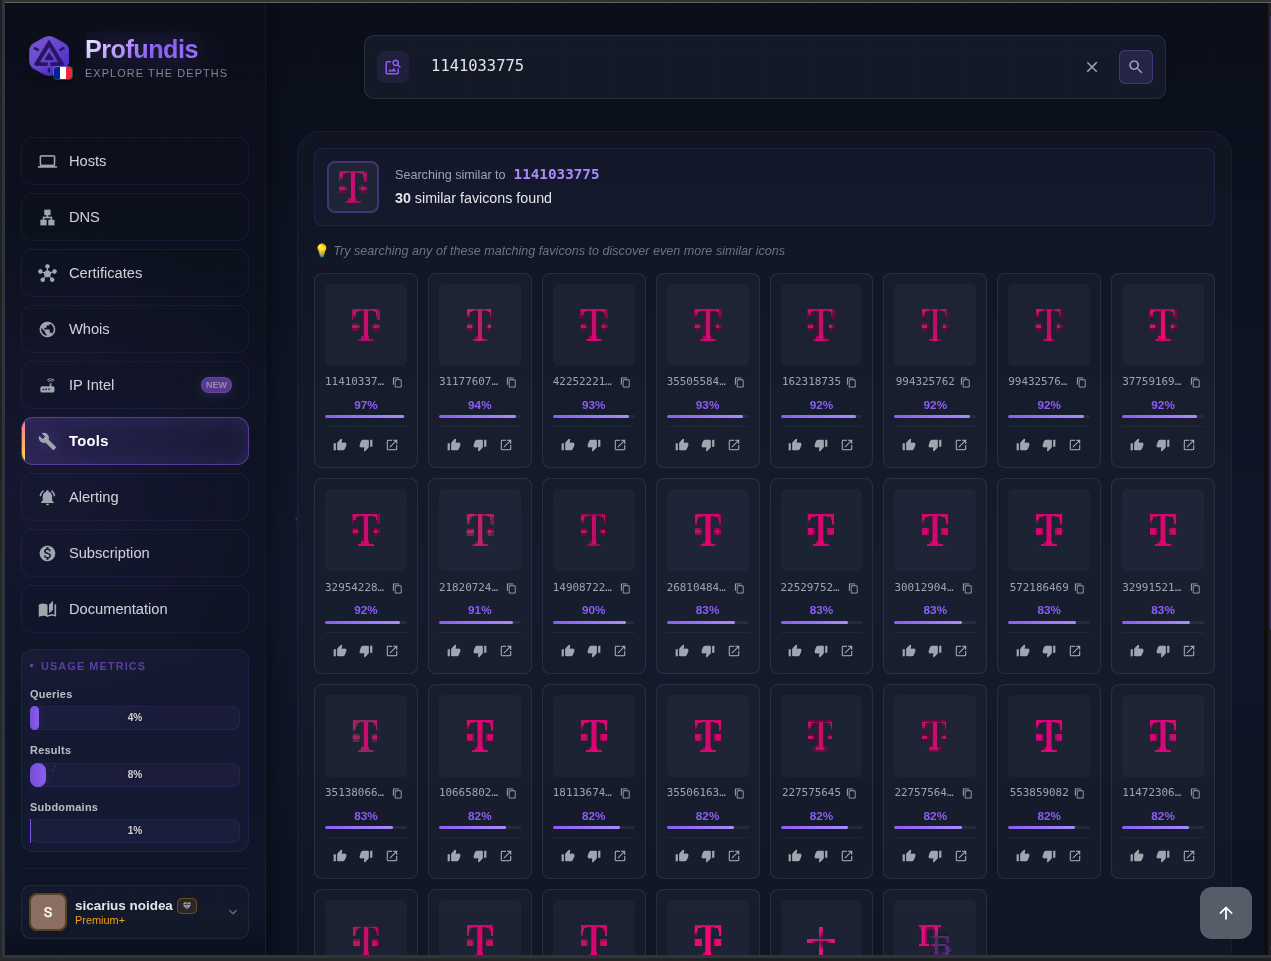Open IP Intel from the sidebar
Viewport: 1271px width, 961px height.
tap(135, 385)
